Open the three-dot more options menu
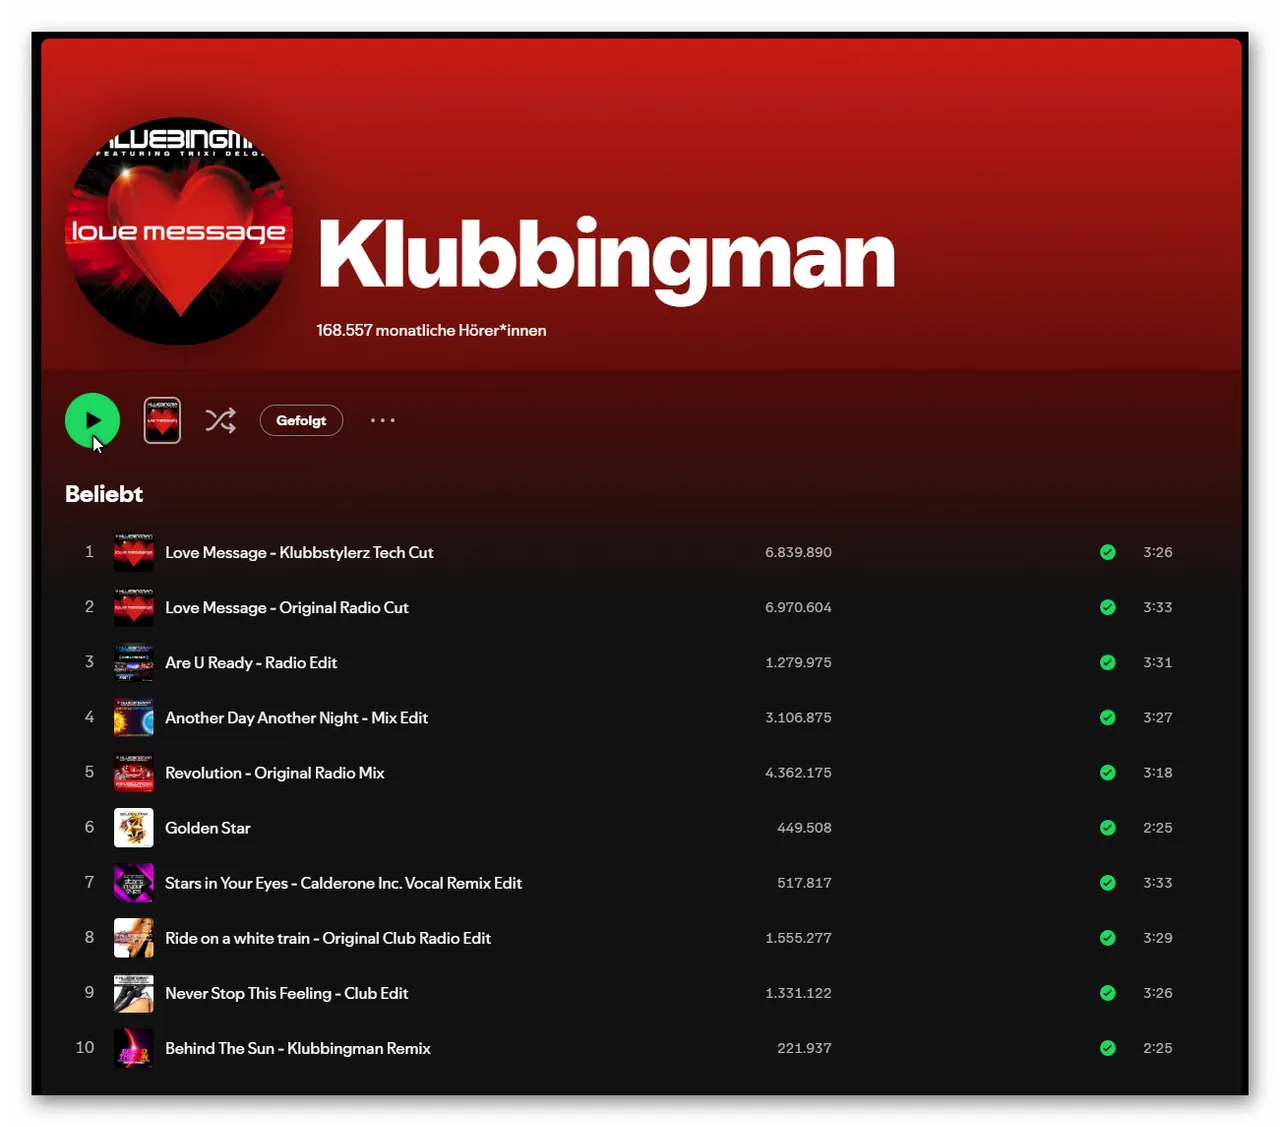Viewport: 1280px width, 1127px height. pos(383,420)
